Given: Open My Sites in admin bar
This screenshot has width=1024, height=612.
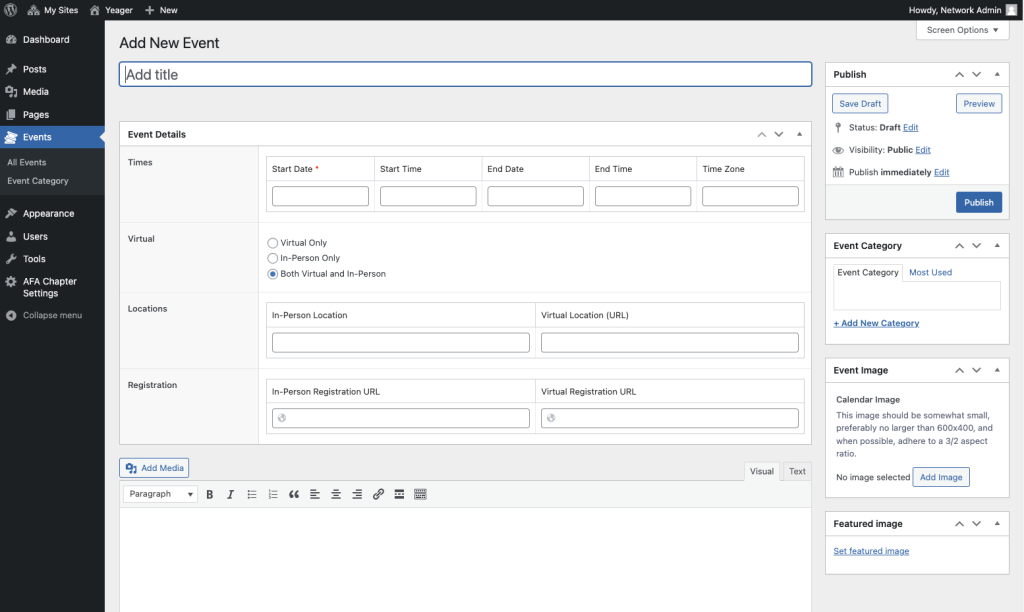Looking at the screenshot, I should (52, 10).
